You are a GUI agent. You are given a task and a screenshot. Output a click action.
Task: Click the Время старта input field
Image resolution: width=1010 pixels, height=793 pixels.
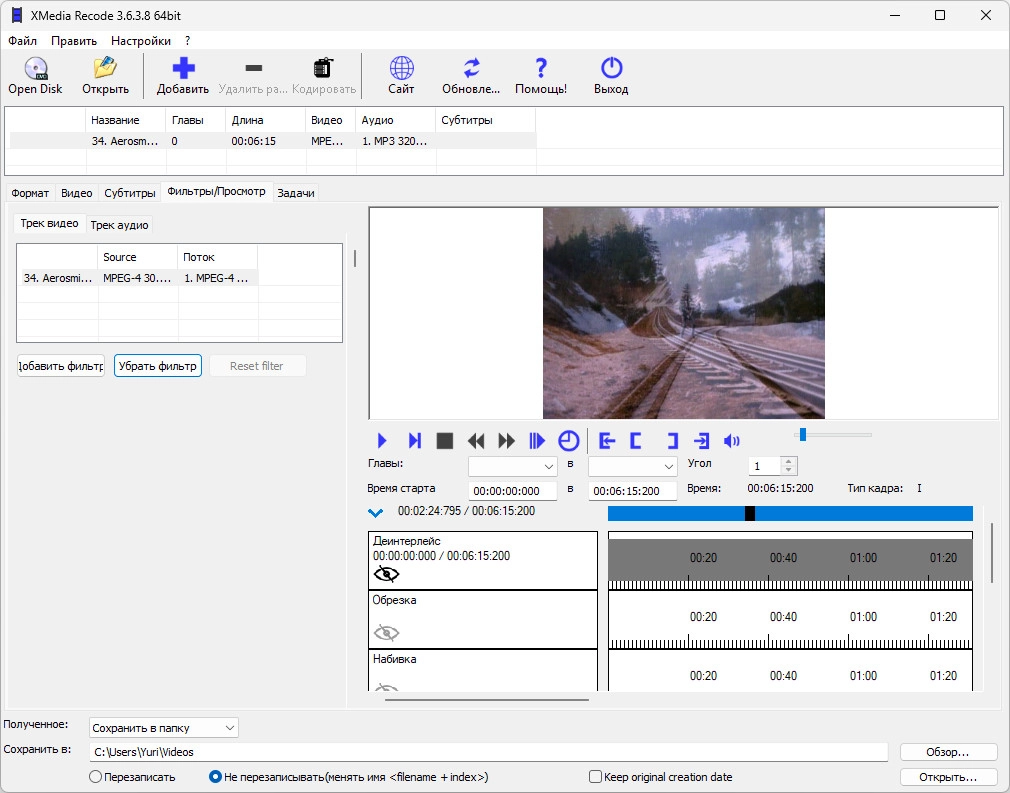point(513,491)
